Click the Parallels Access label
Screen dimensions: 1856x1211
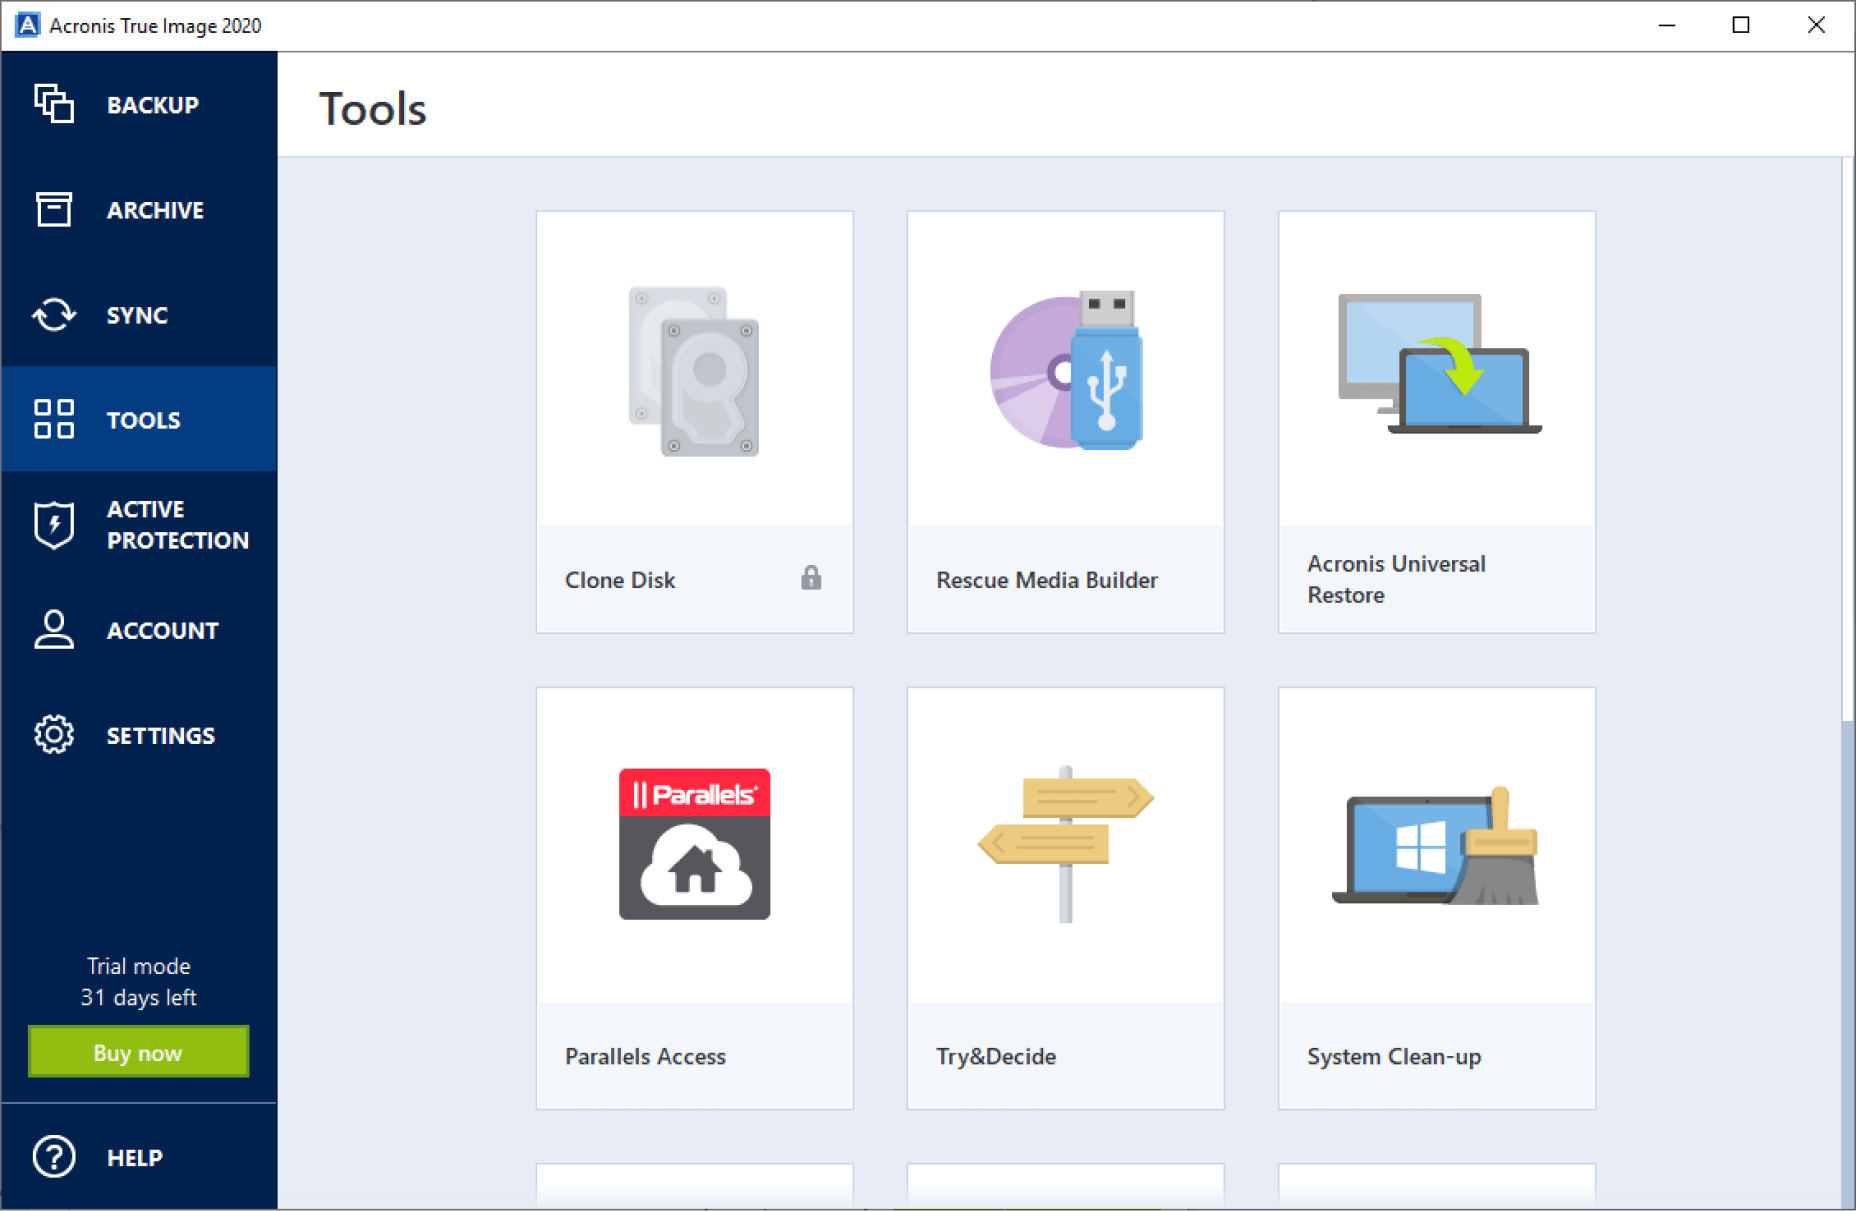pos(645,1056)
